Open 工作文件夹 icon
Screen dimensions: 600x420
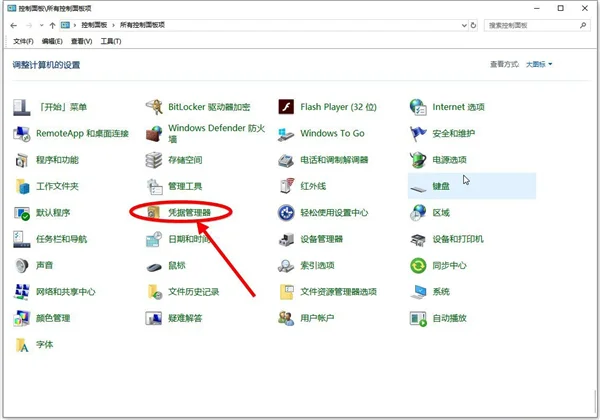pyautogui.click(x=22, y=186)
